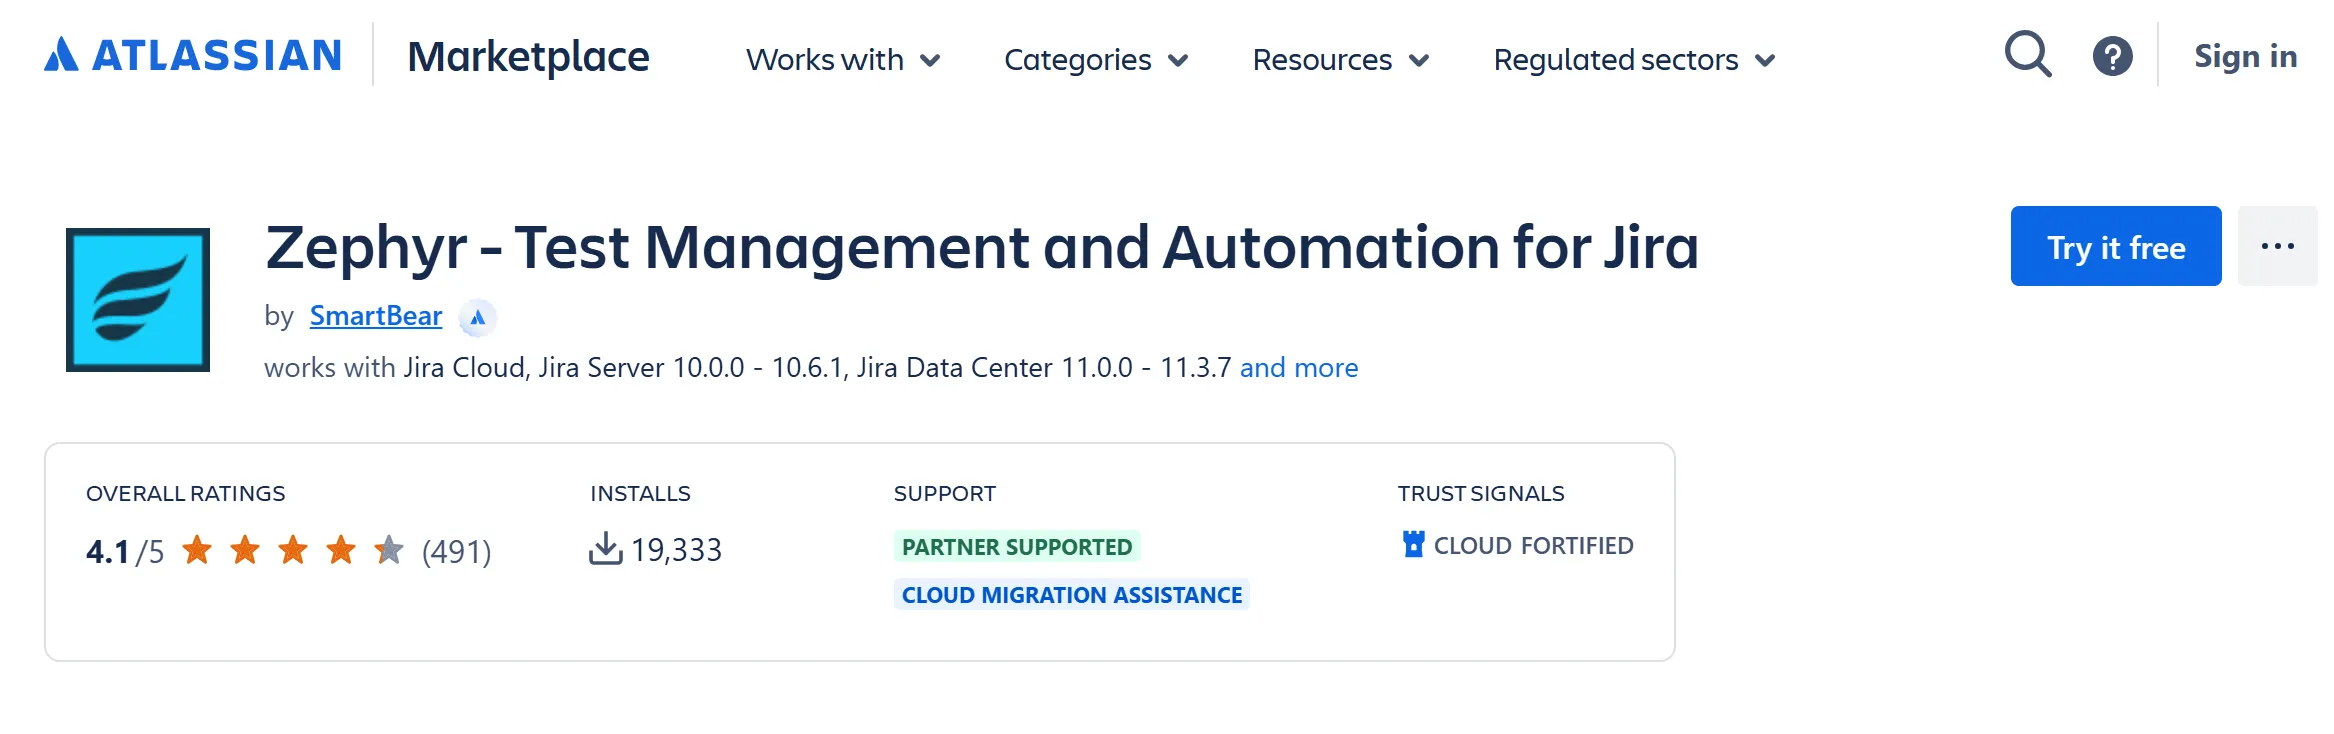The width and height of the screenshot is (2334, 734).
Task: Open the search magnifier icon
Action: (2028, 55)
